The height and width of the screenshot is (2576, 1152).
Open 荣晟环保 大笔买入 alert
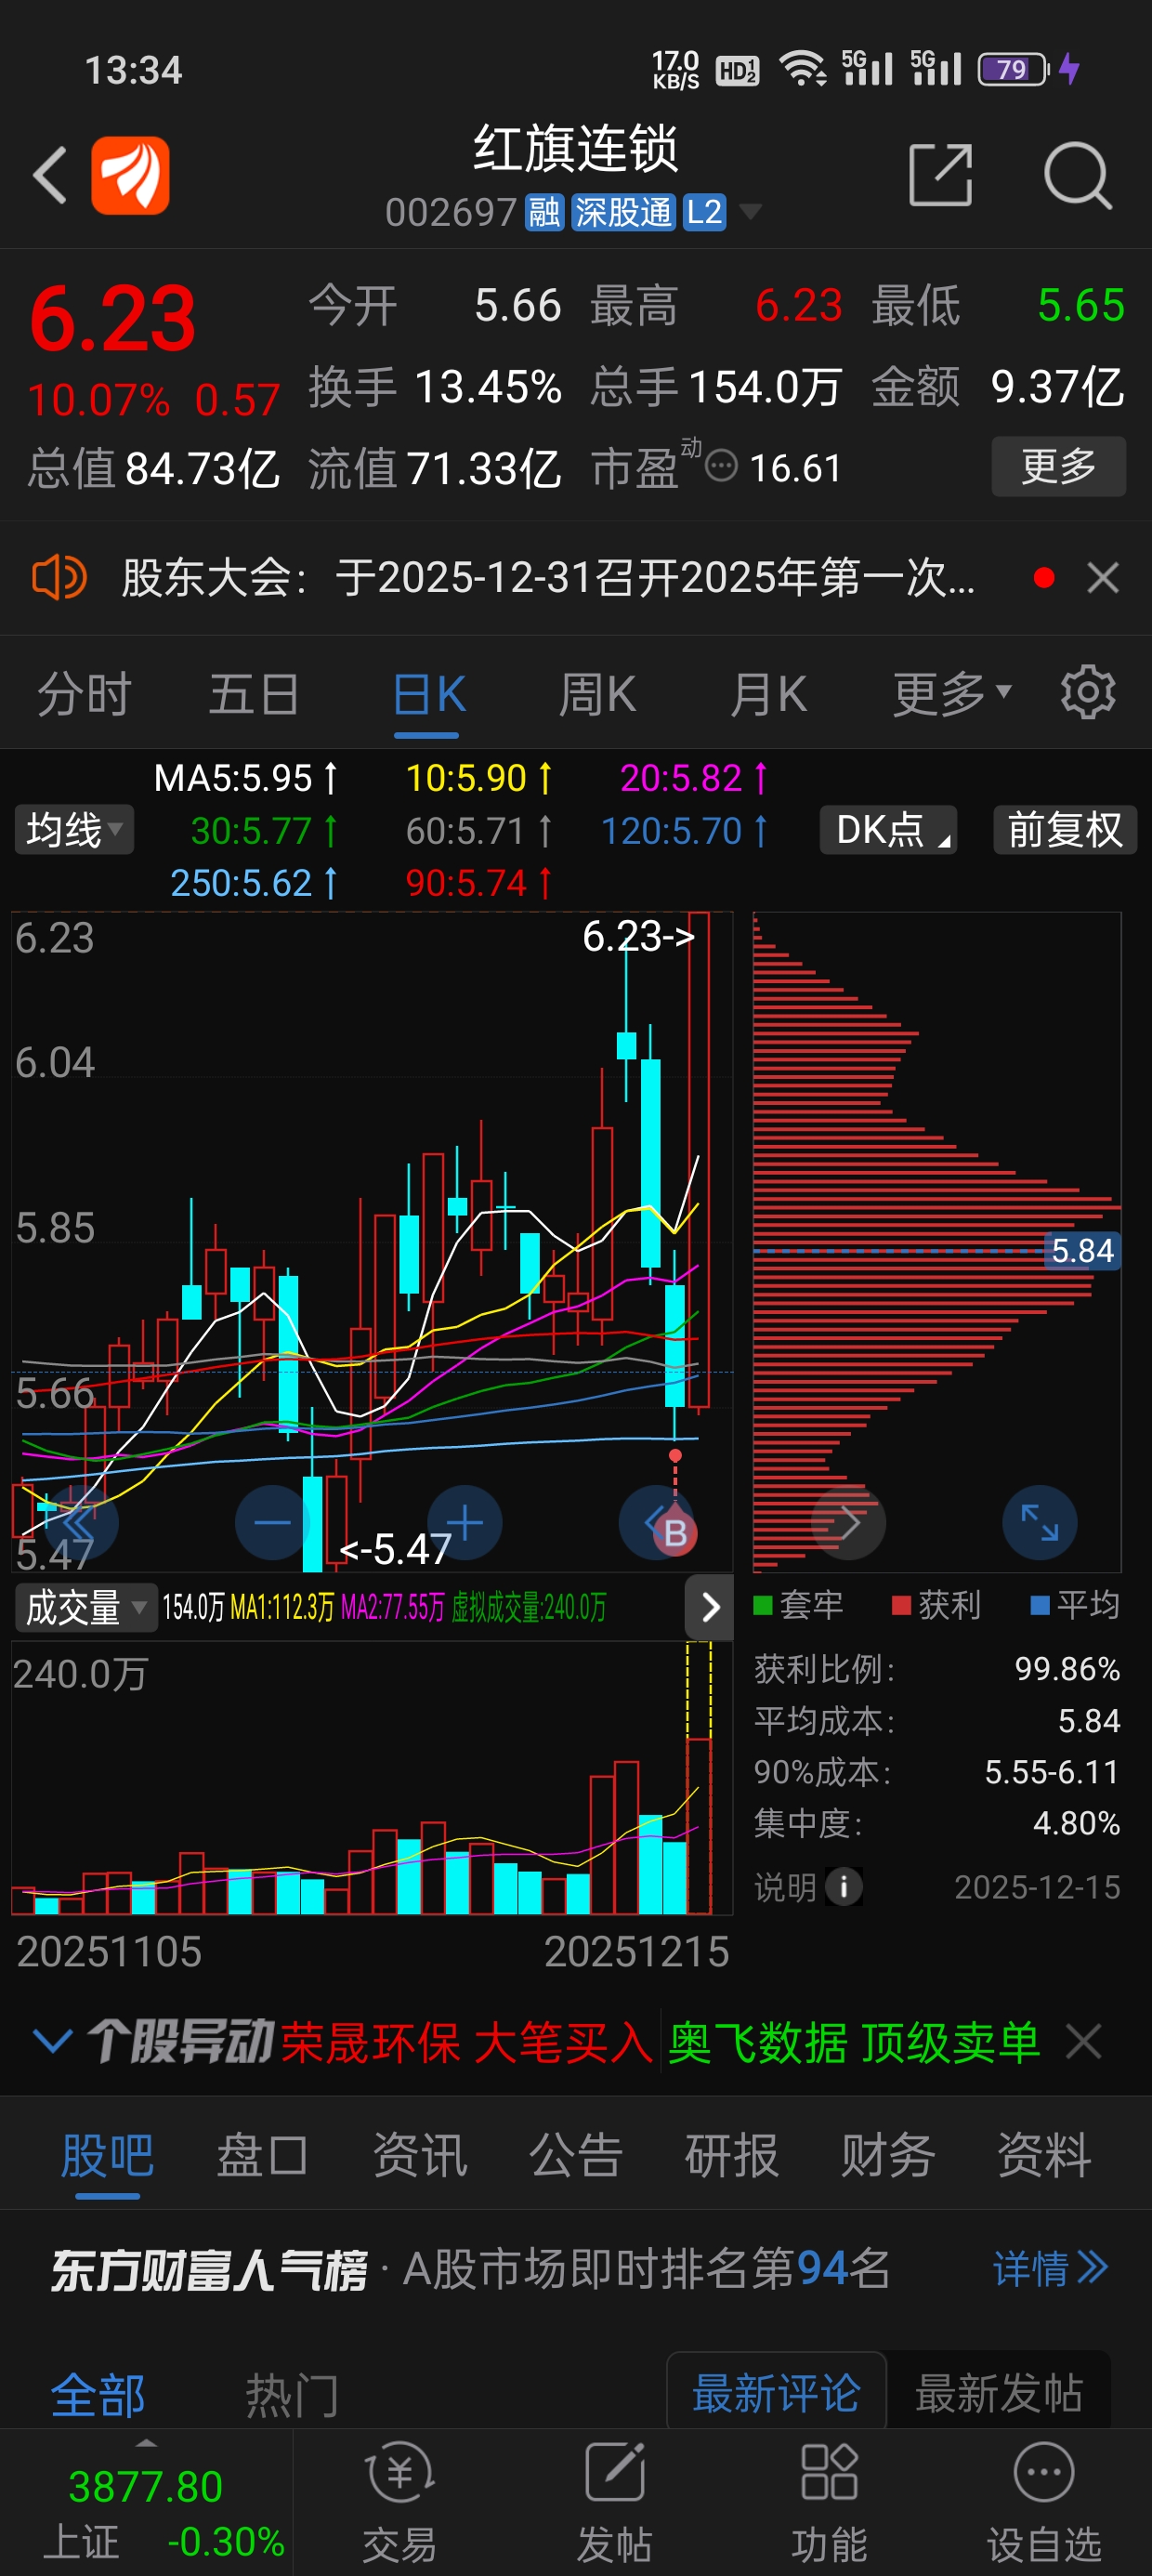466,2041
